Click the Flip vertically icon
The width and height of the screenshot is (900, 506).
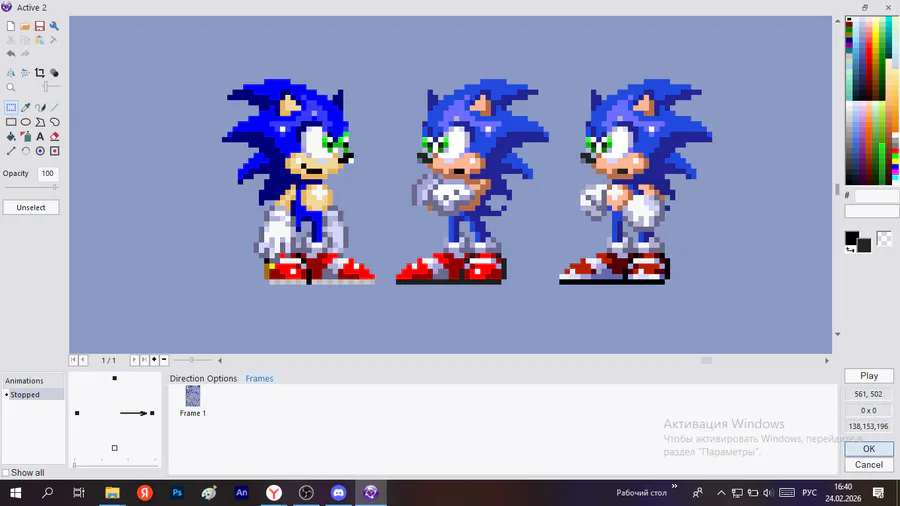[x=25, y=73]
